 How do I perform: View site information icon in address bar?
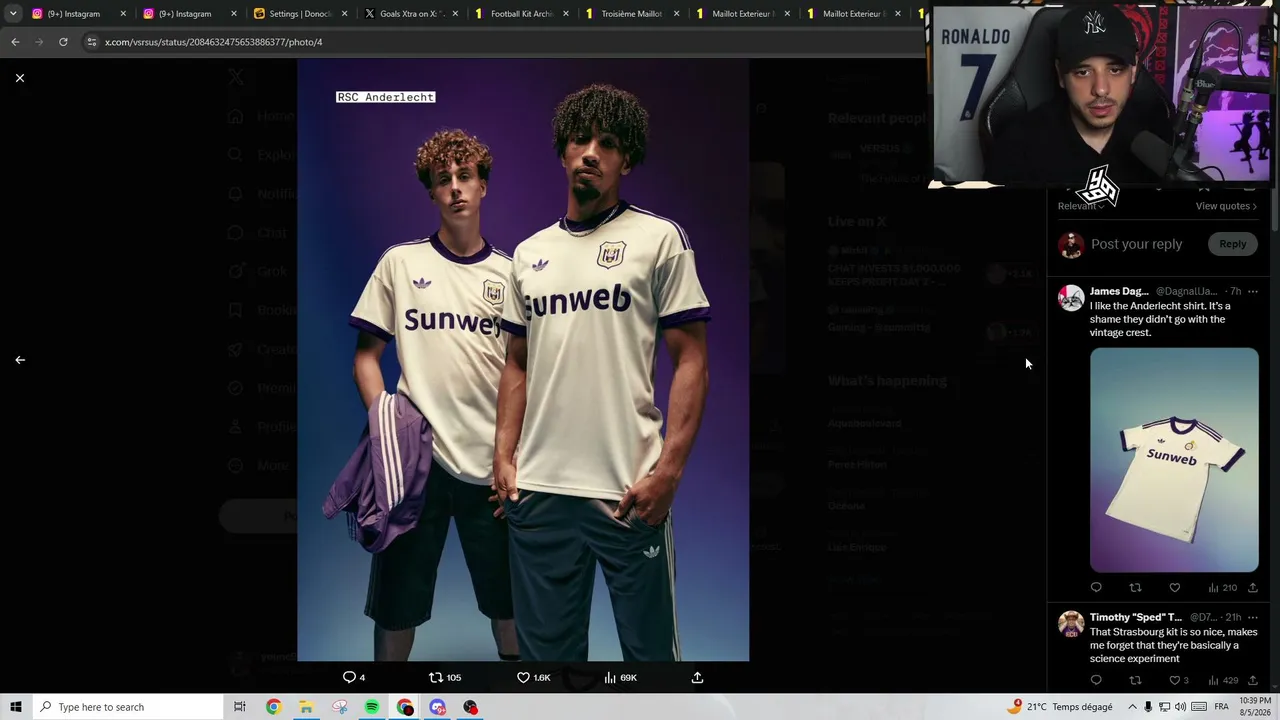click(x=92, y=42)
